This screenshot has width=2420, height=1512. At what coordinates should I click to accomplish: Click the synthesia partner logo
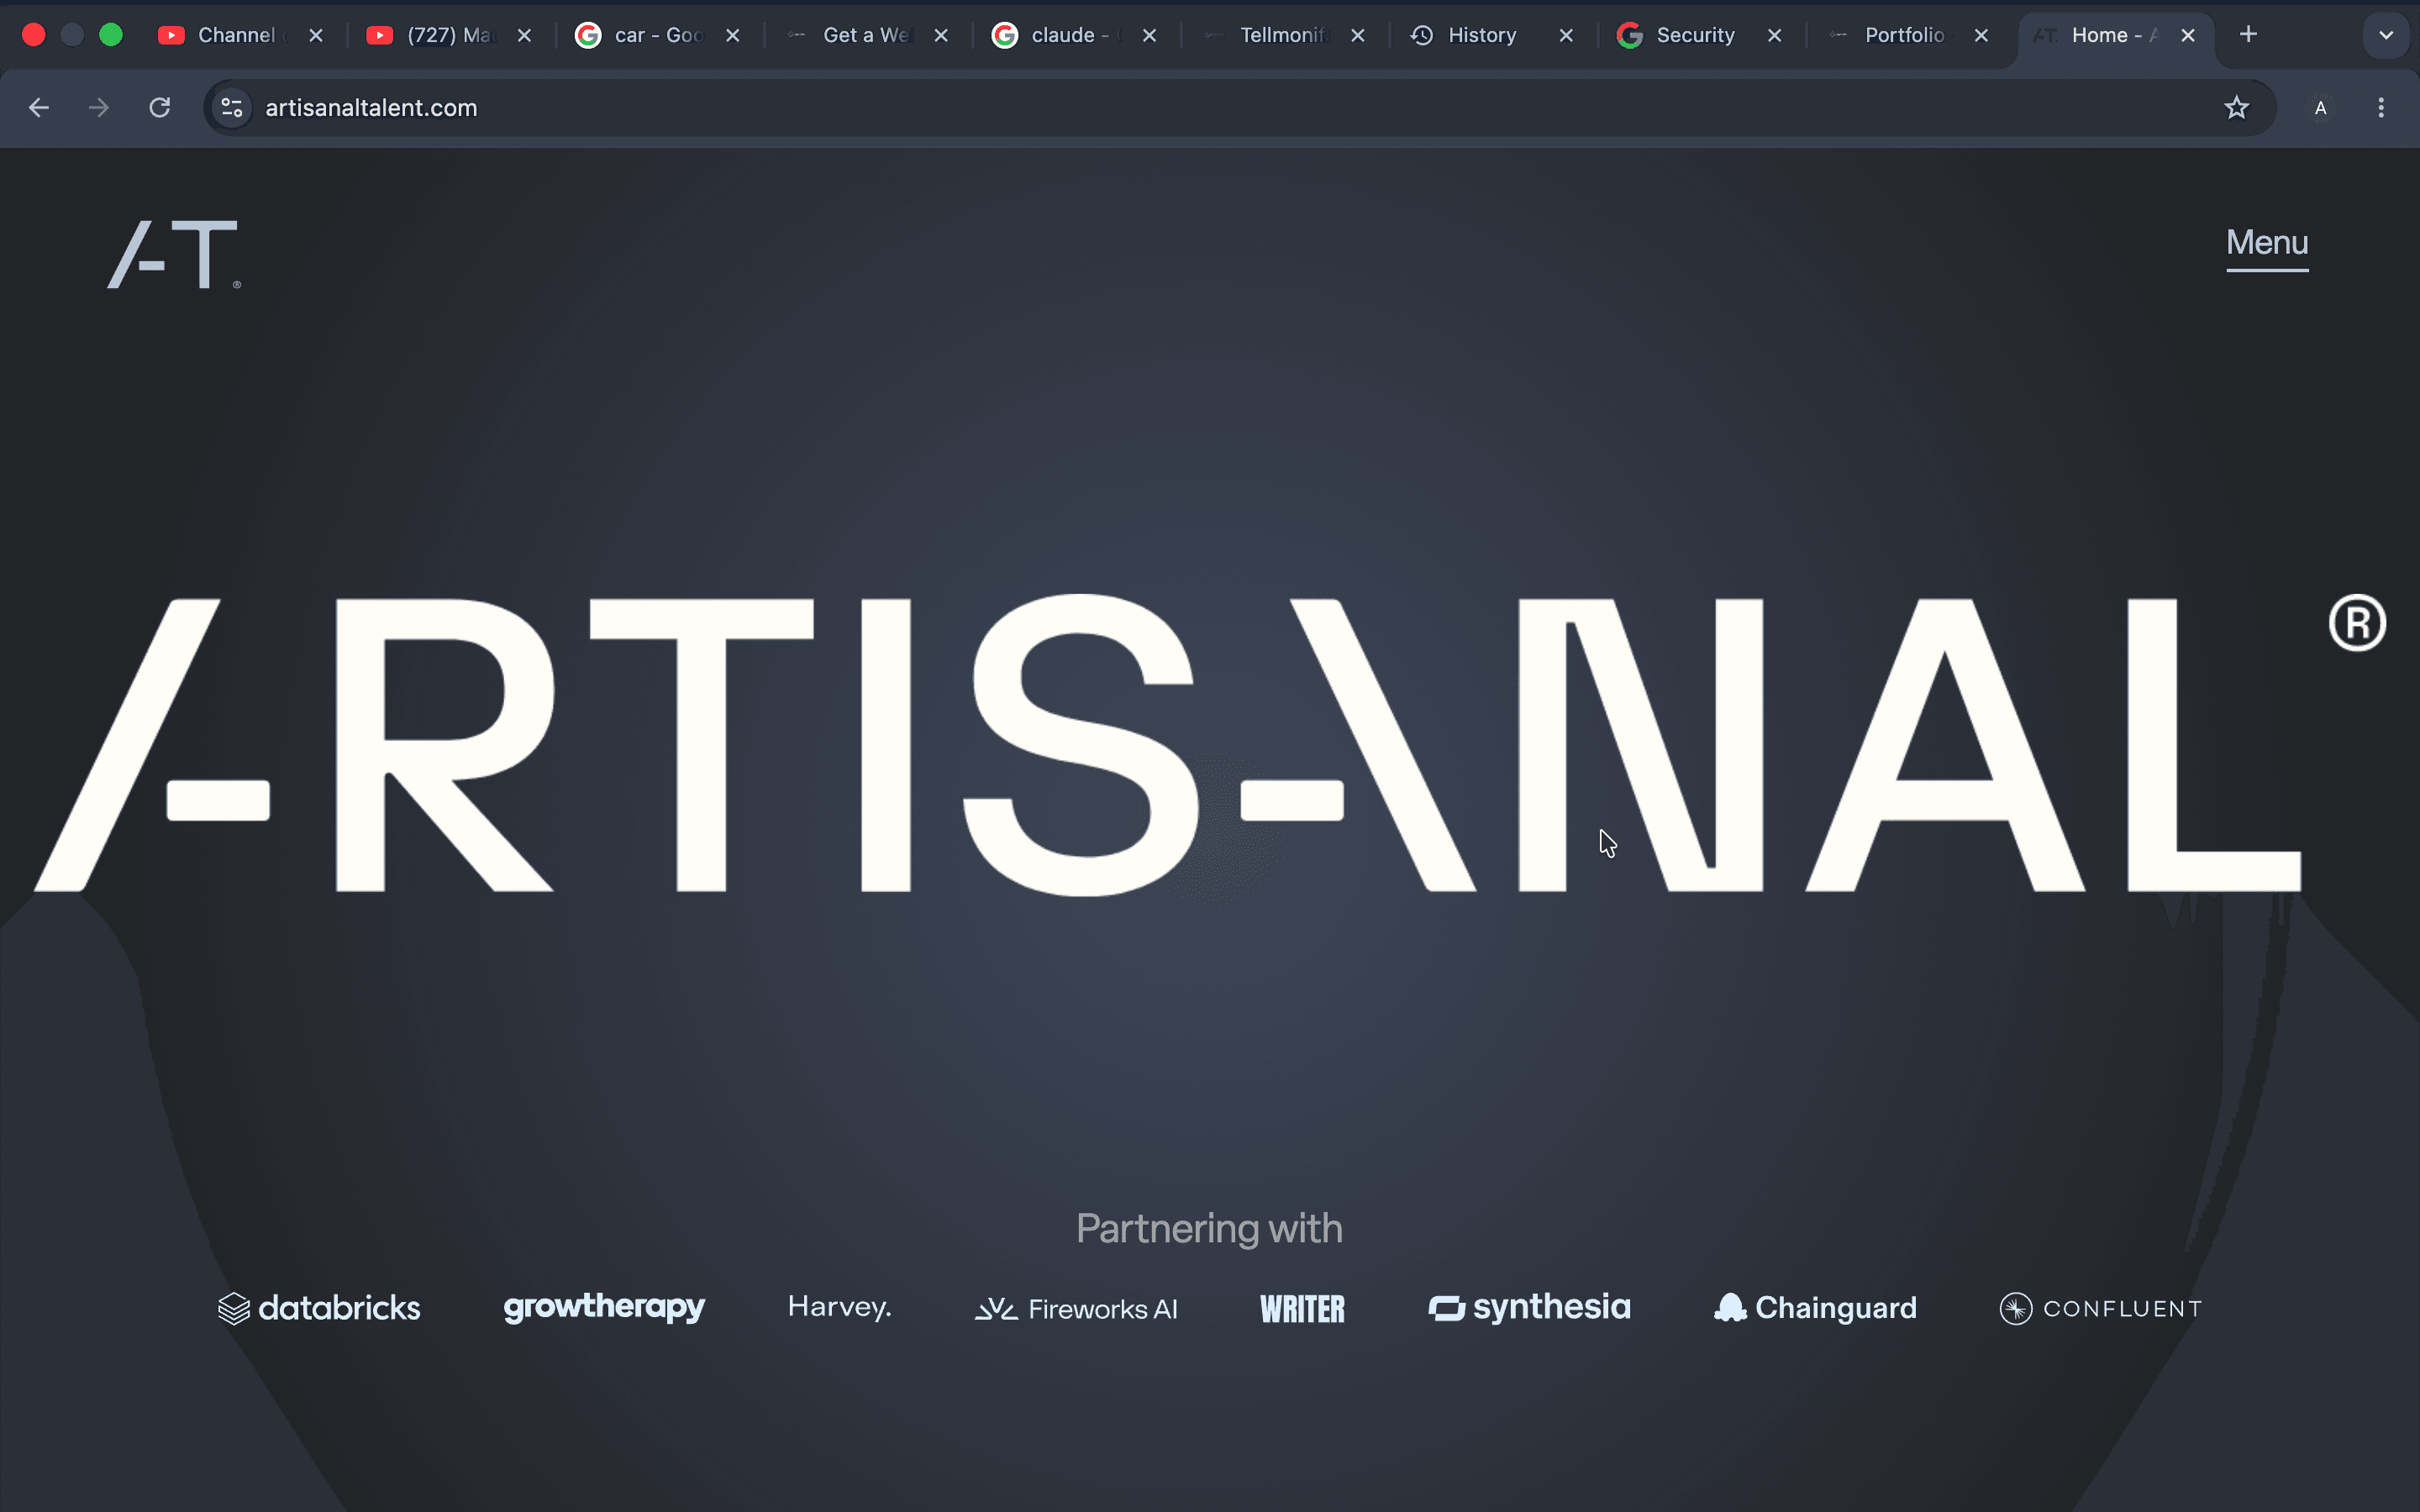tap(1529, 1308)
